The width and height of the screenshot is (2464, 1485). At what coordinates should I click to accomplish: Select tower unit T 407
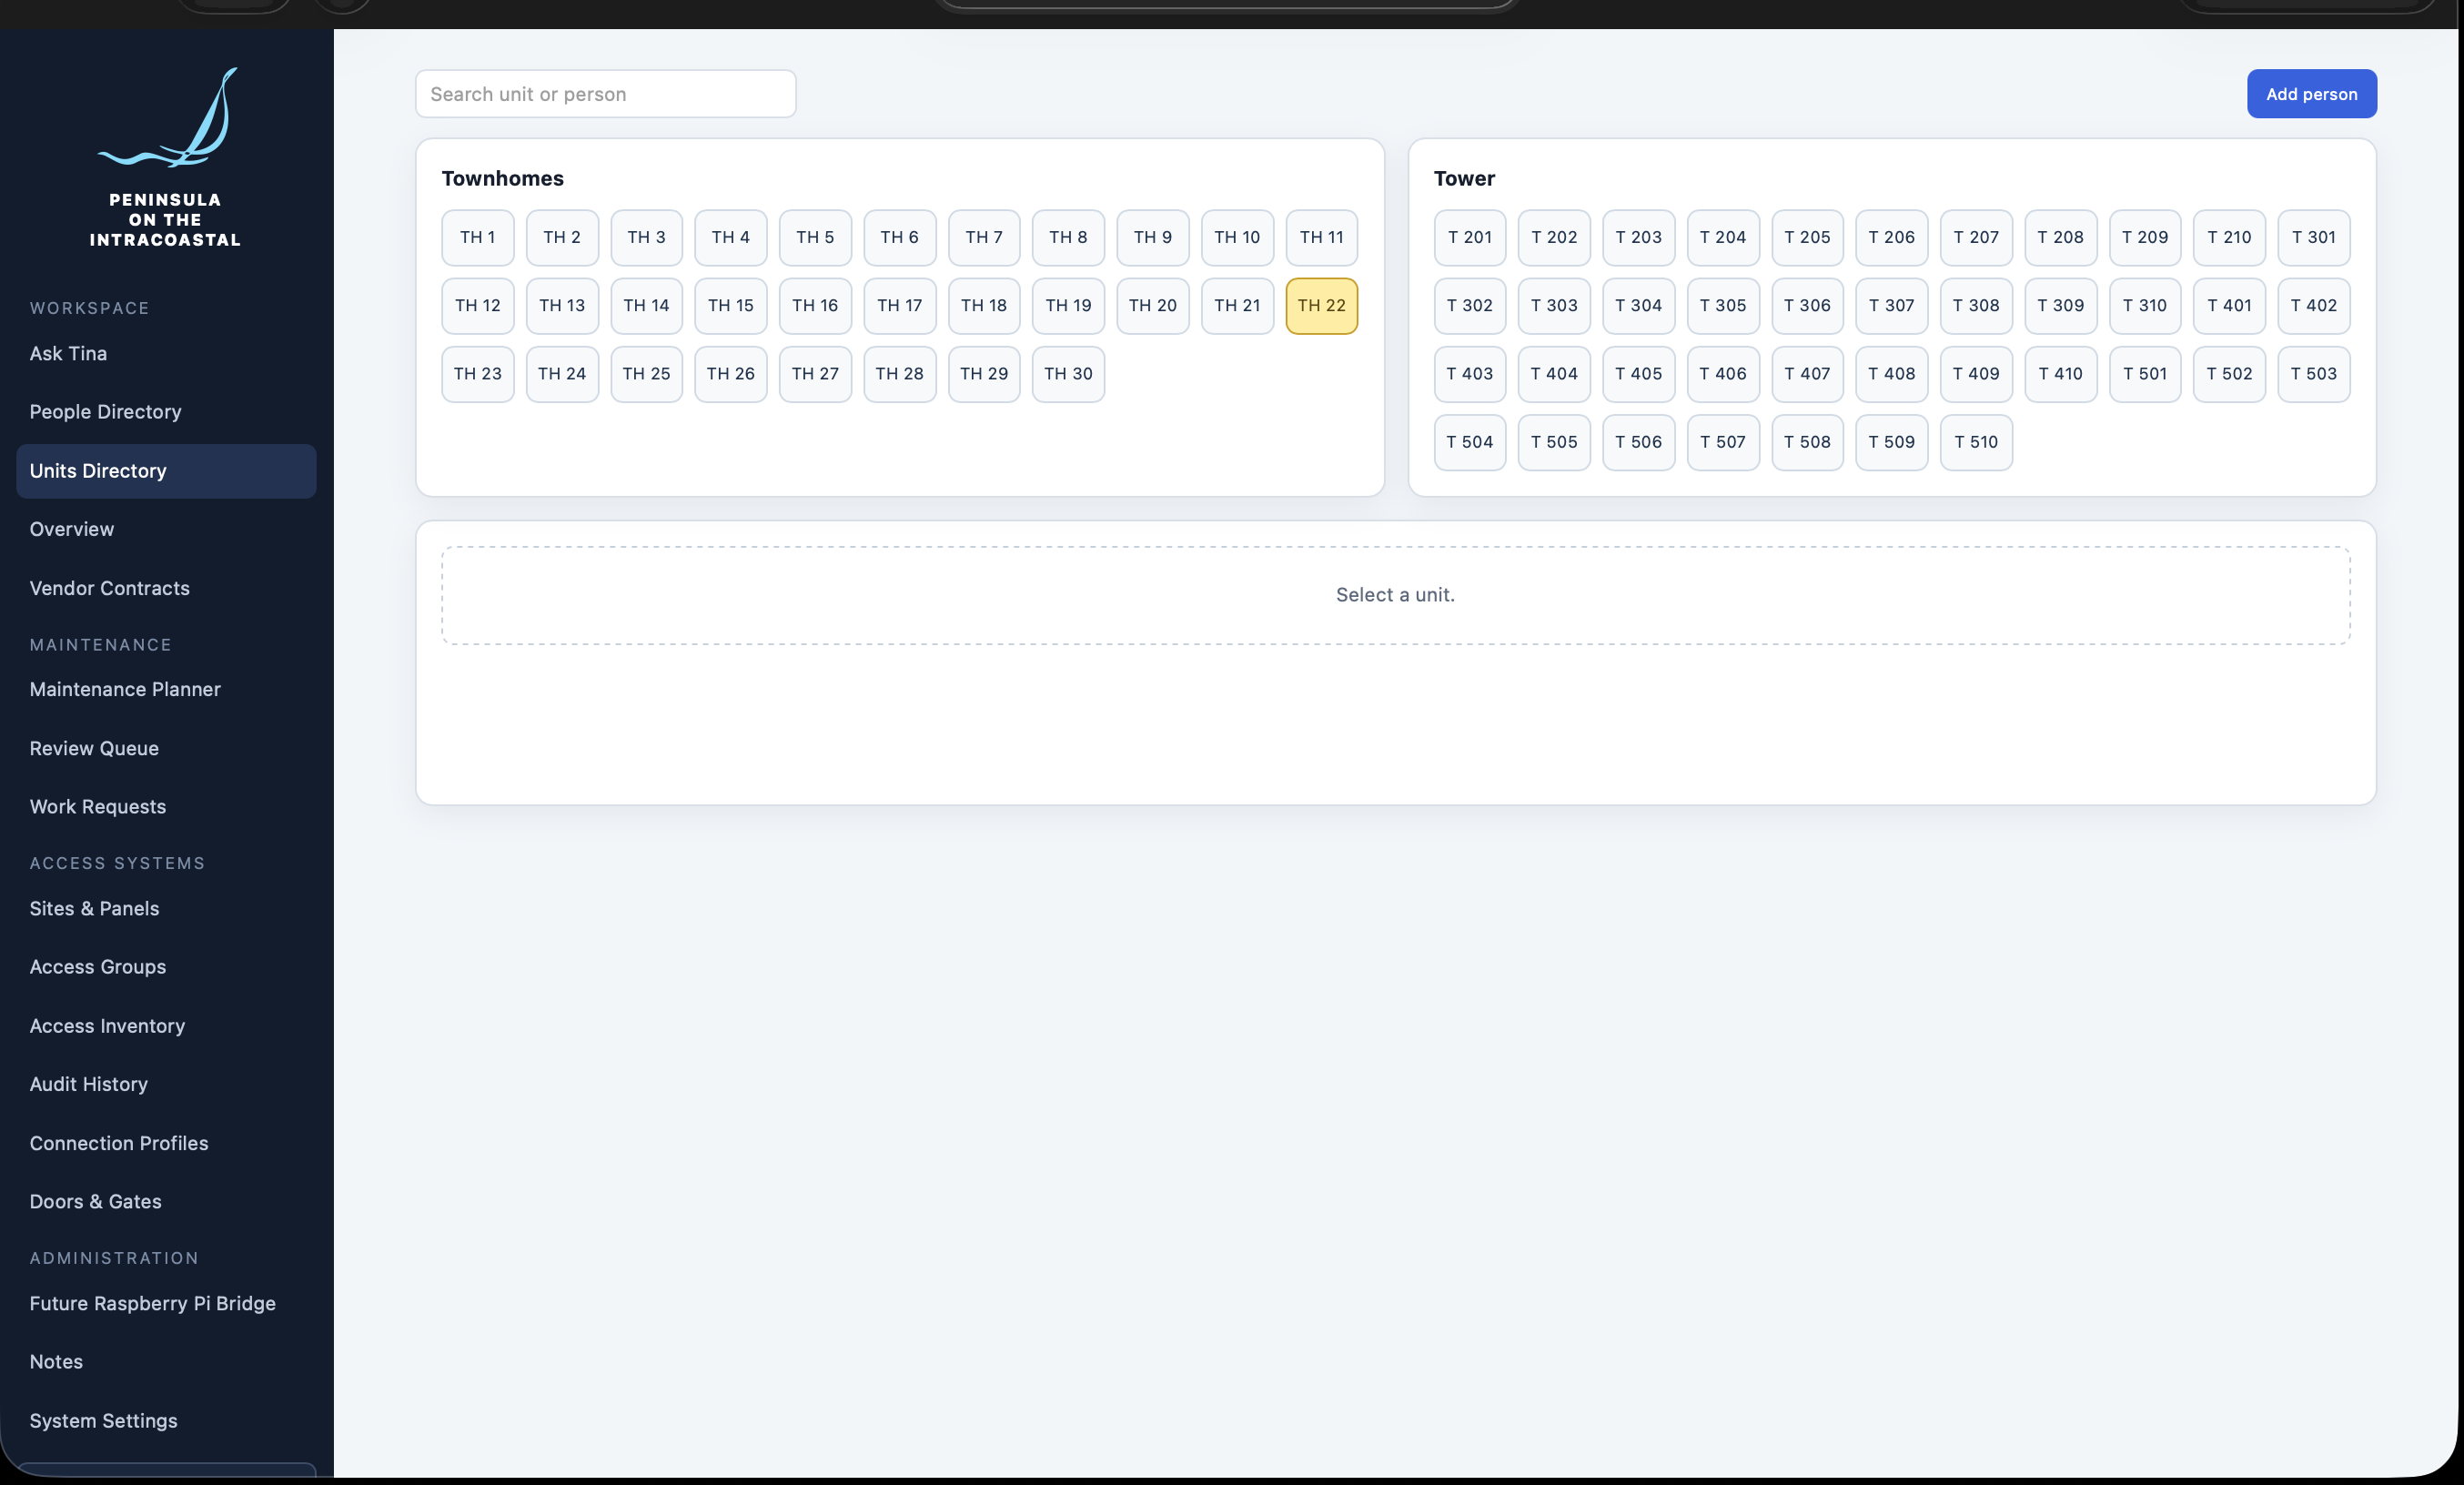1807,373
